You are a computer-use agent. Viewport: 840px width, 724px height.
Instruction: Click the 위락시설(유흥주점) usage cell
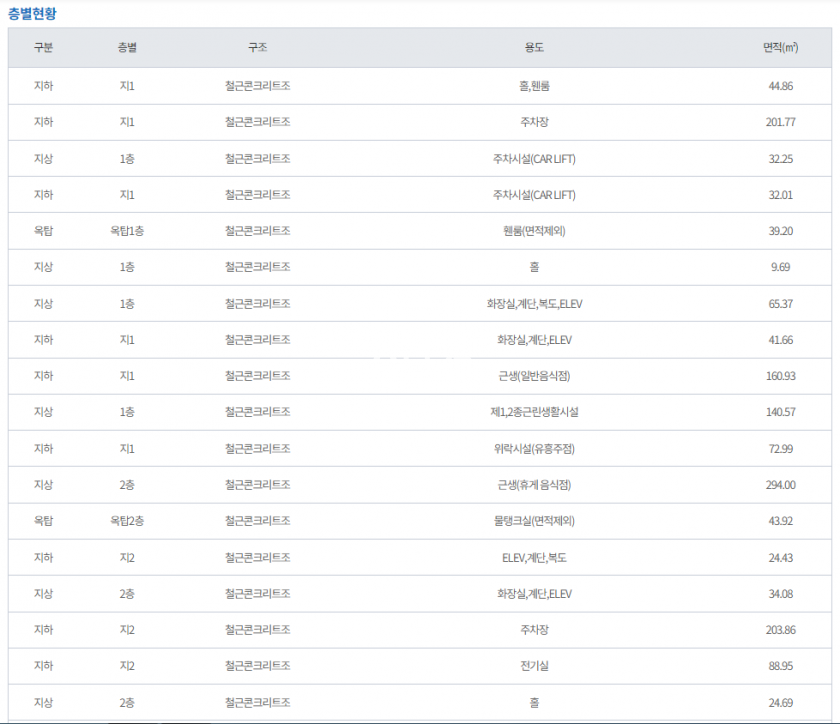click(x=534, y=448)
